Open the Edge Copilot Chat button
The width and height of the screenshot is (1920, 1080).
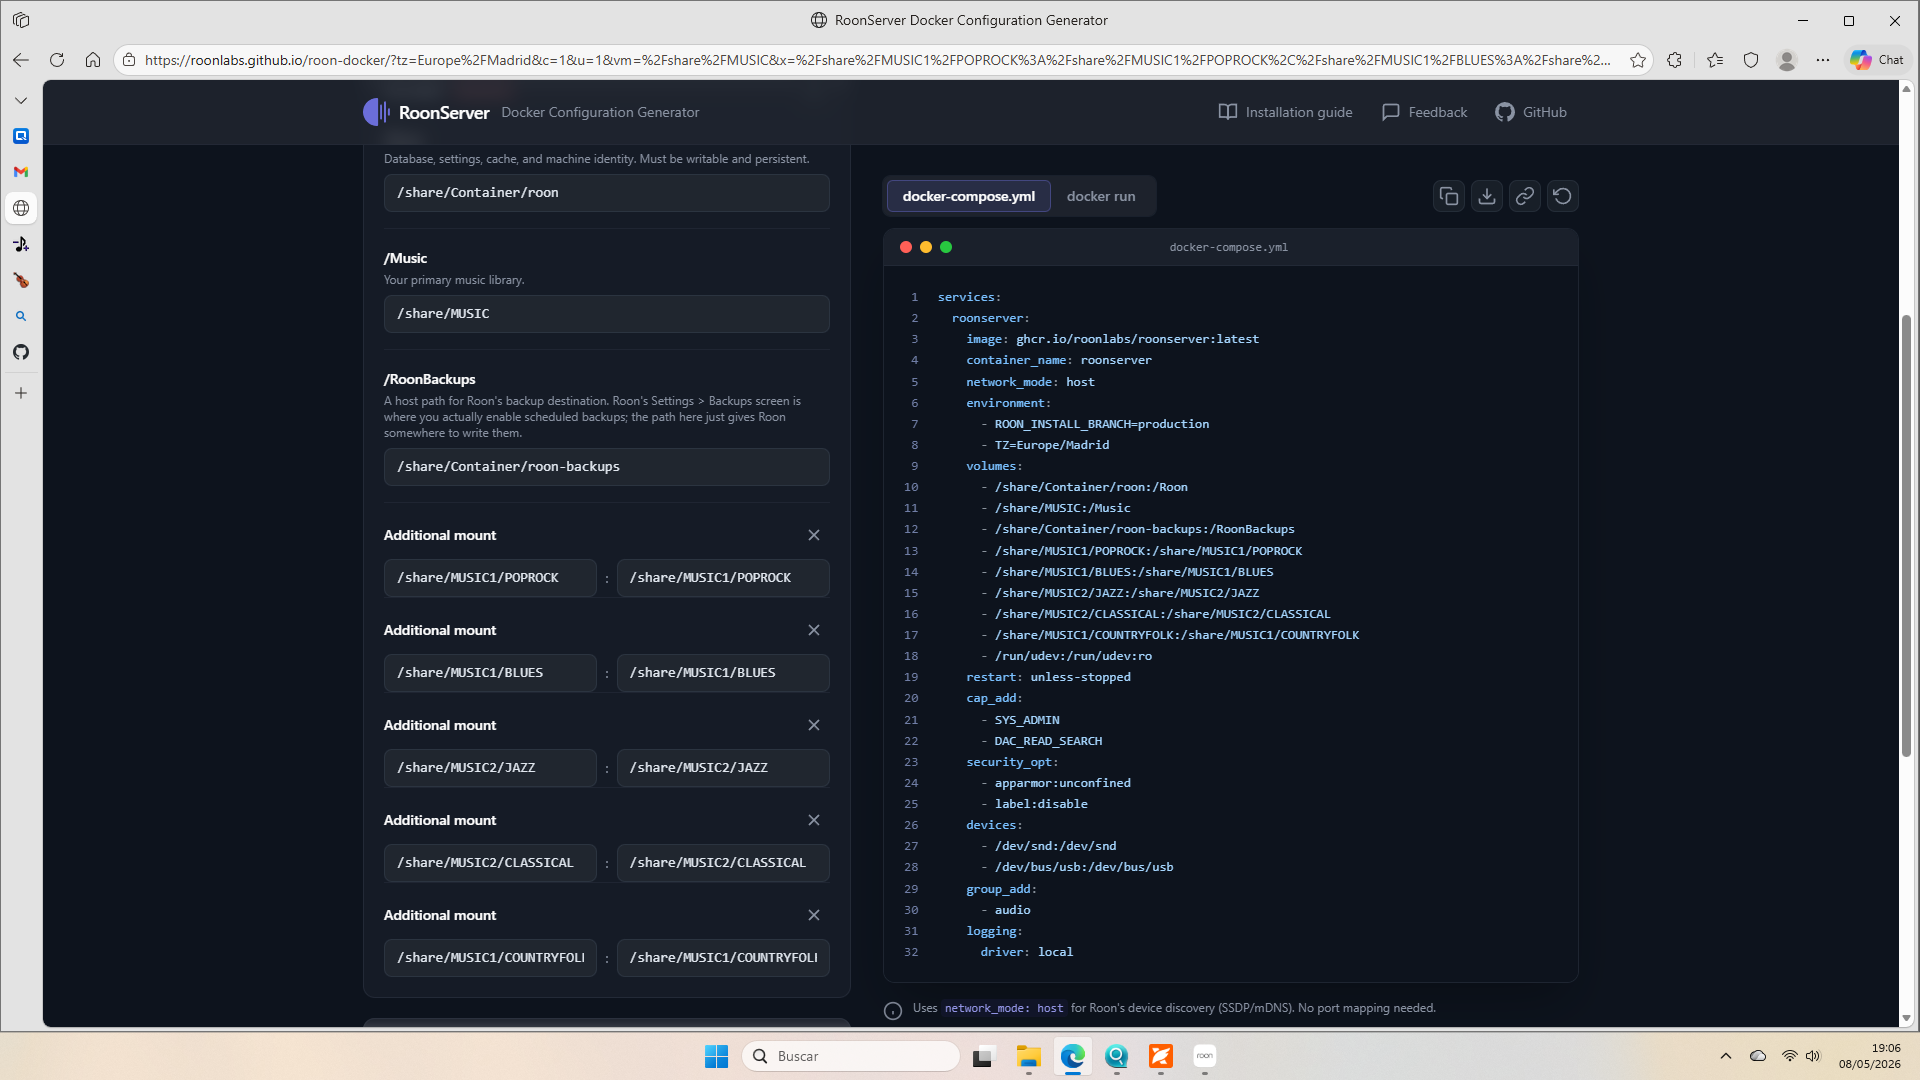click(1877, 60)
